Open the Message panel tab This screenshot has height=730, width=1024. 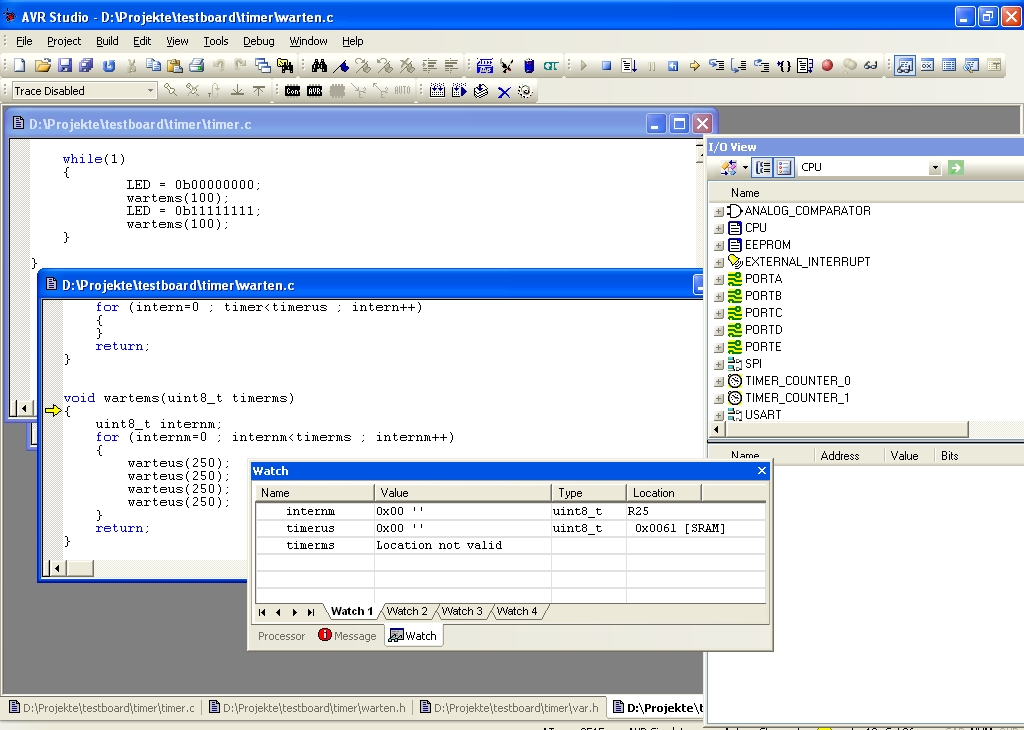[347, 636]
